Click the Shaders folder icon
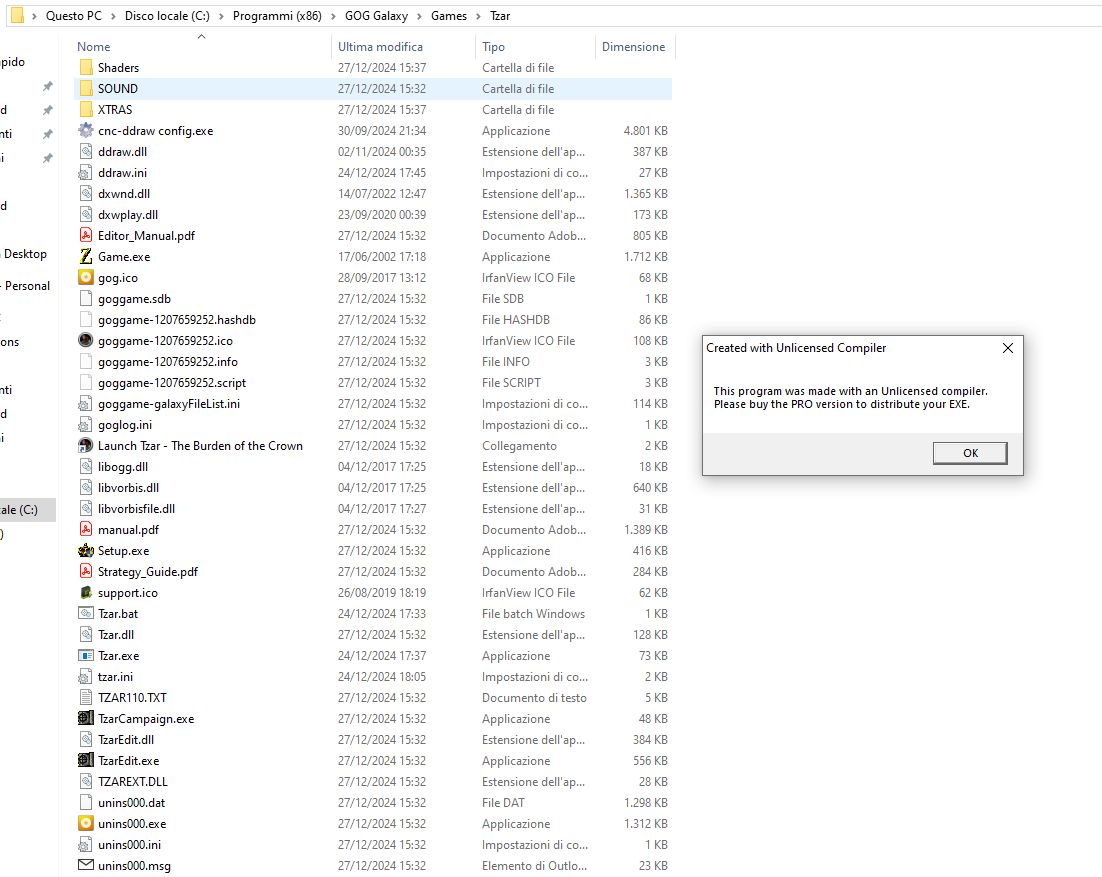1102x877 pixels. [86, 67]
